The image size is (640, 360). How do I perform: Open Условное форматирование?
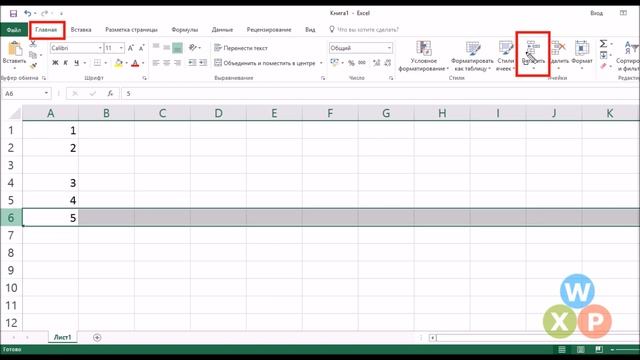(424, 56)
